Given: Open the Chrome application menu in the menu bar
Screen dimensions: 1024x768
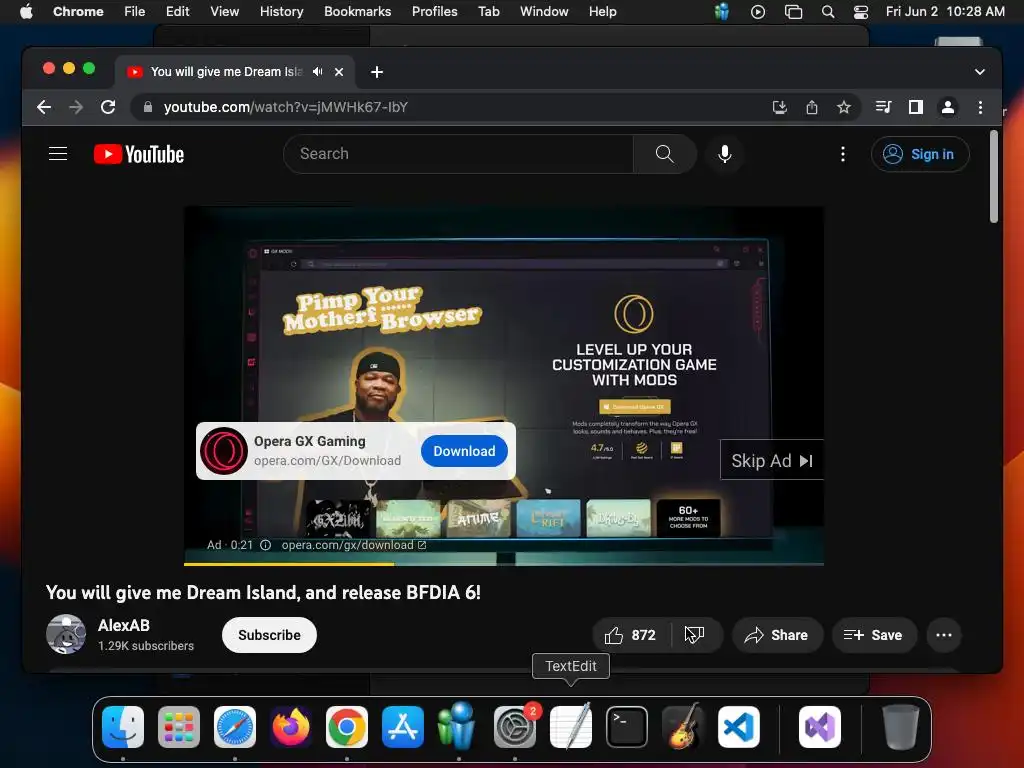Looking at the screenshot, I should [x=78, y=12].
